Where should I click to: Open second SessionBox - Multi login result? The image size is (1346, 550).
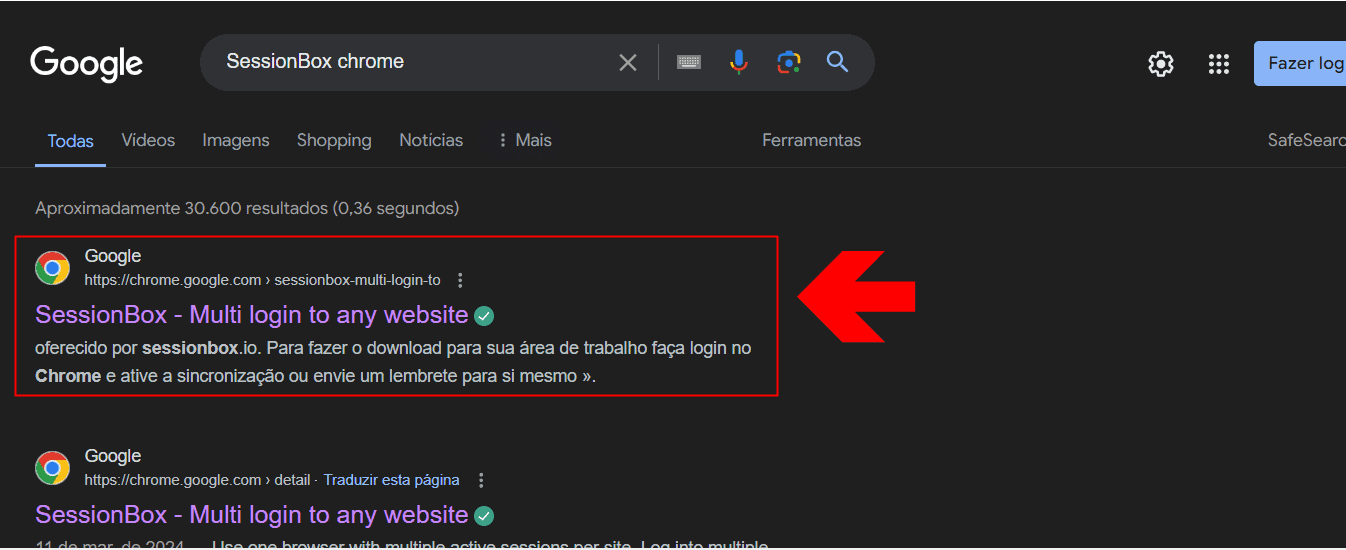[252, 515]
